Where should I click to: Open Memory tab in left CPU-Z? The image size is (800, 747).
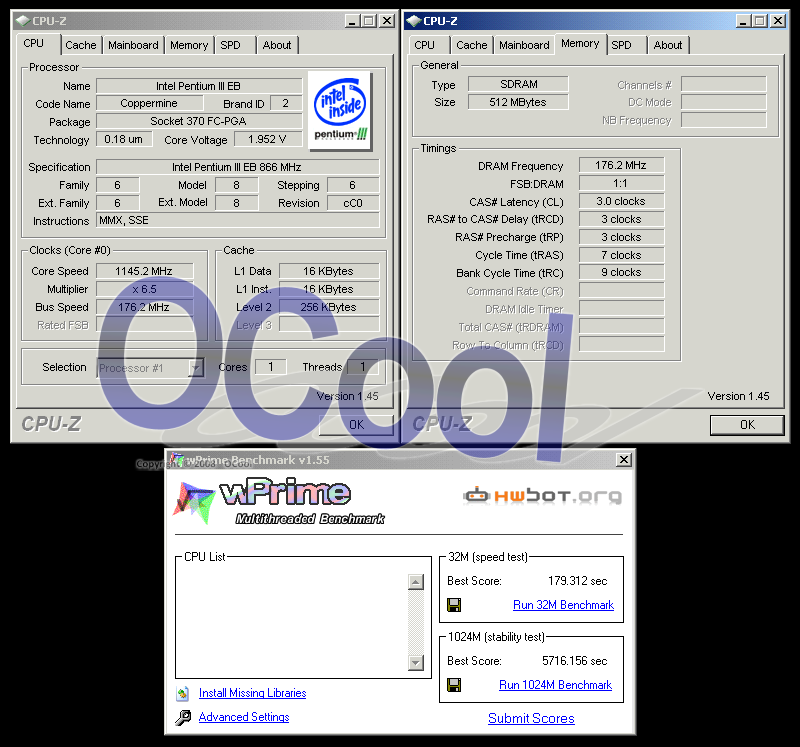pos(189,45)
